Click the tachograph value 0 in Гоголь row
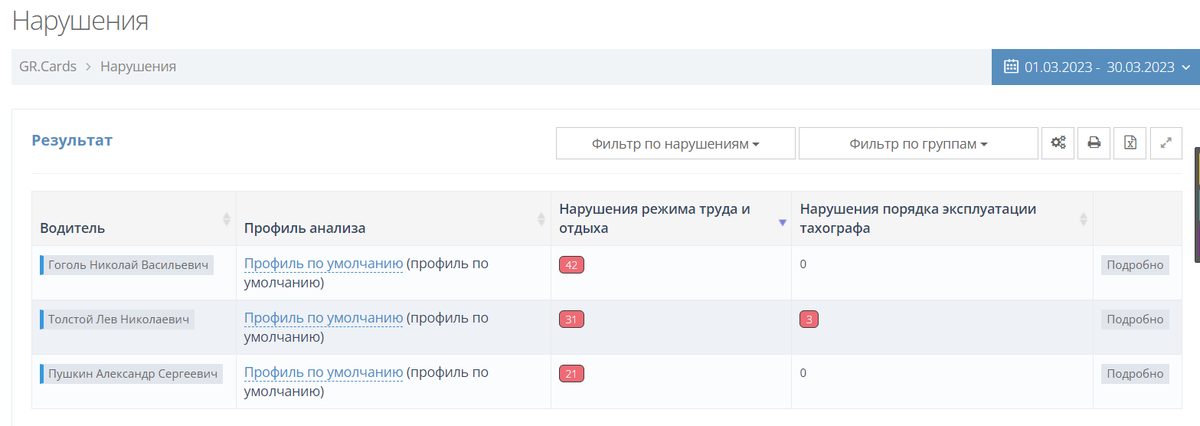Image resolution: width=1200 pixels, height=426 pixels. (x=803, y=265)
